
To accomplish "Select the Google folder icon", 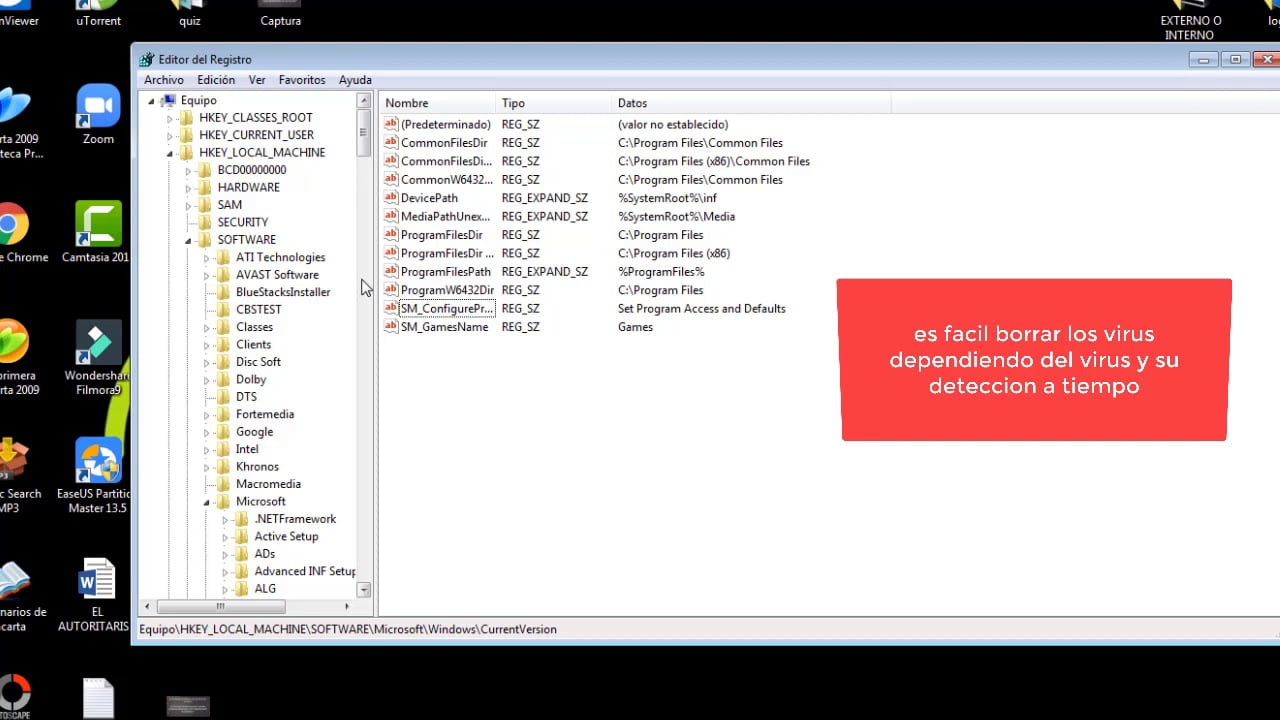I will tap(223, 432).
